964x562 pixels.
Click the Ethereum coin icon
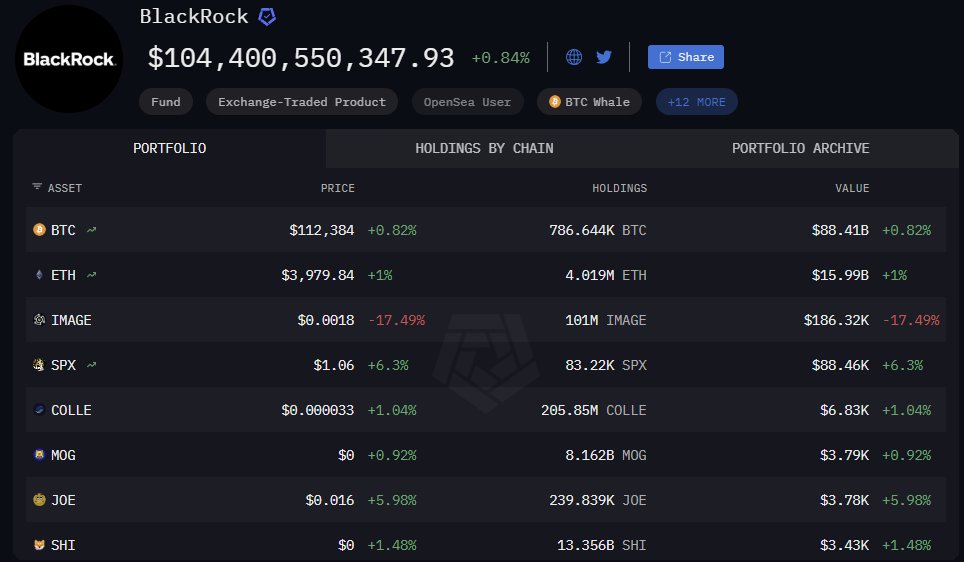pyautogui.click(x=39, y=275)
